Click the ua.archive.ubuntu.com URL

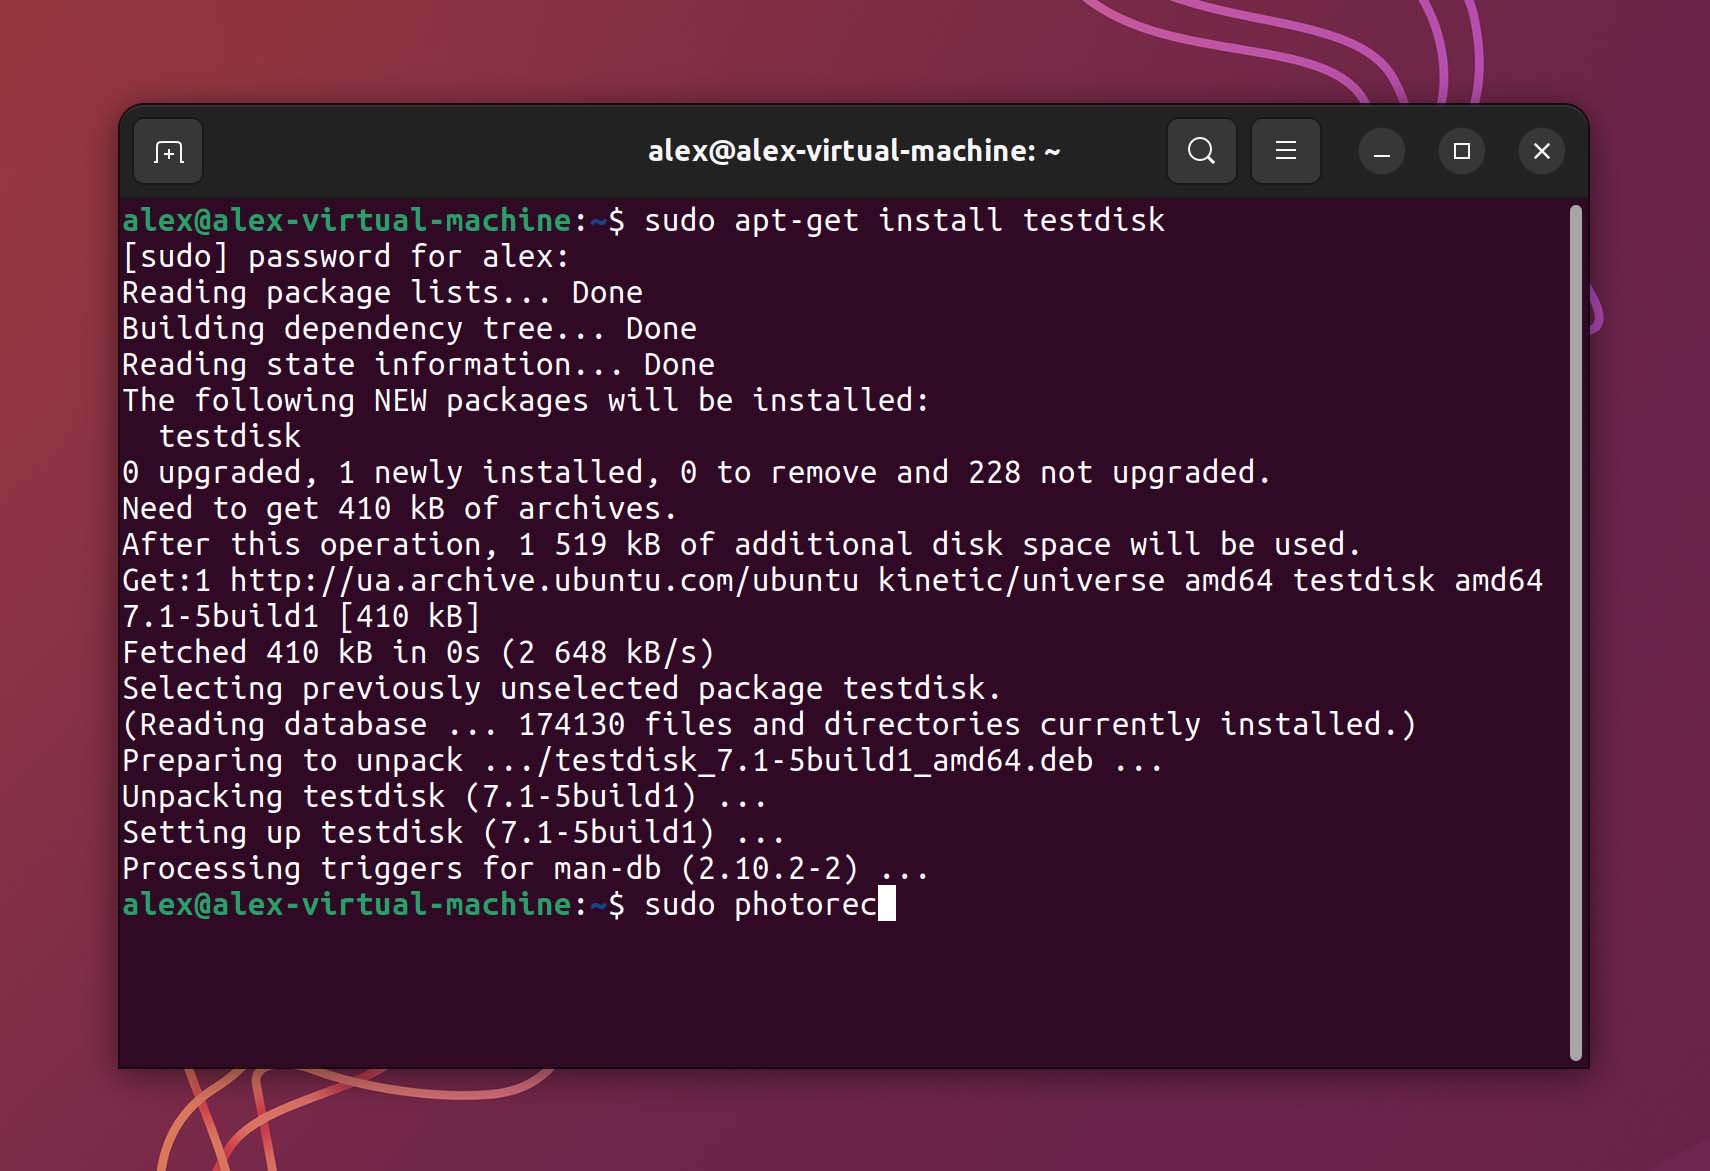point(544,580)
